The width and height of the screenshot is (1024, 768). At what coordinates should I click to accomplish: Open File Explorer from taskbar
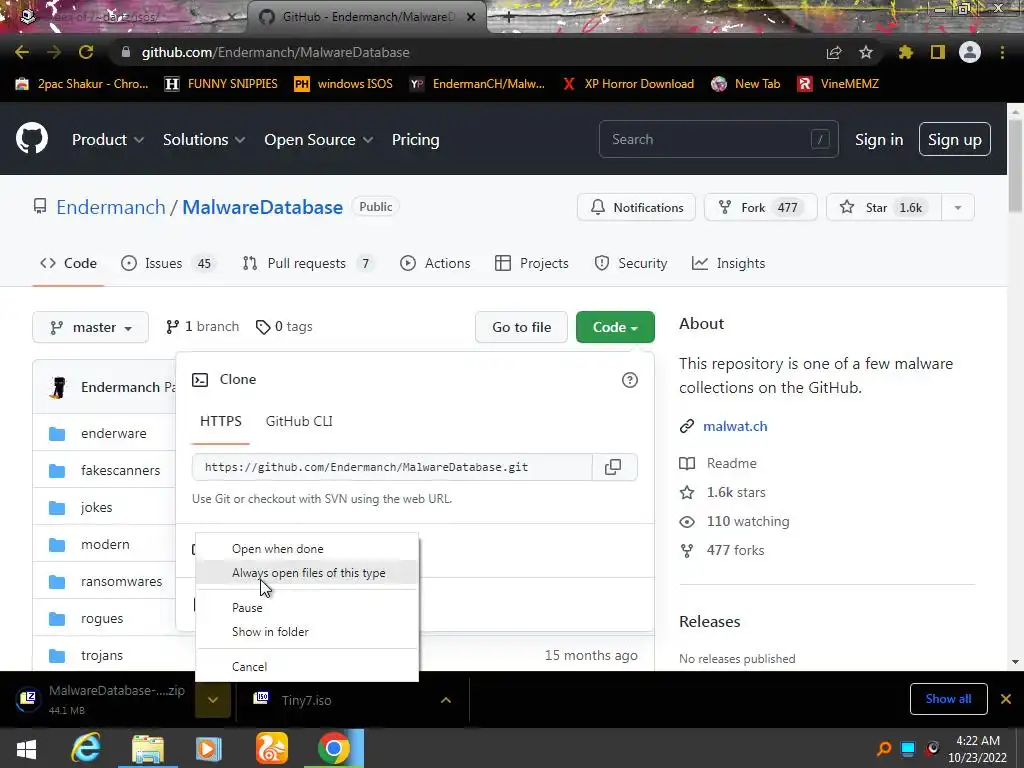(148, 748)
